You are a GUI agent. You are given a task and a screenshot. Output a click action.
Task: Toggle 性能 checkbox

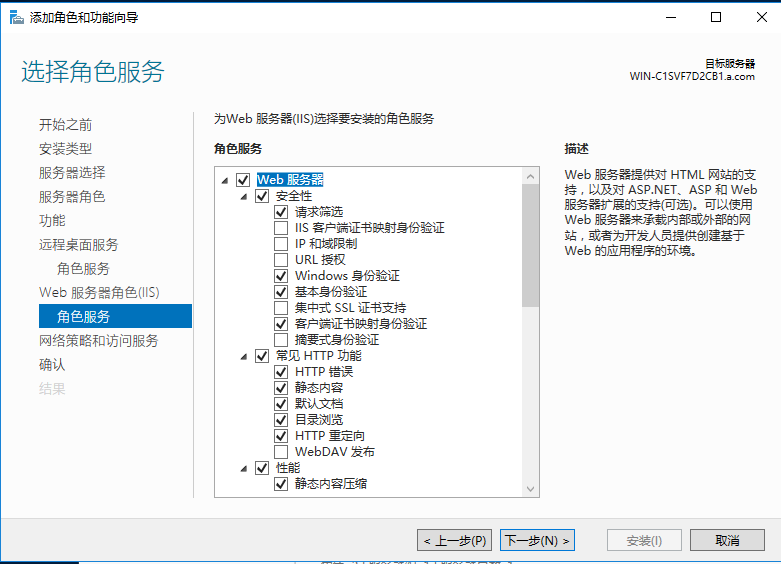(262, 468)
